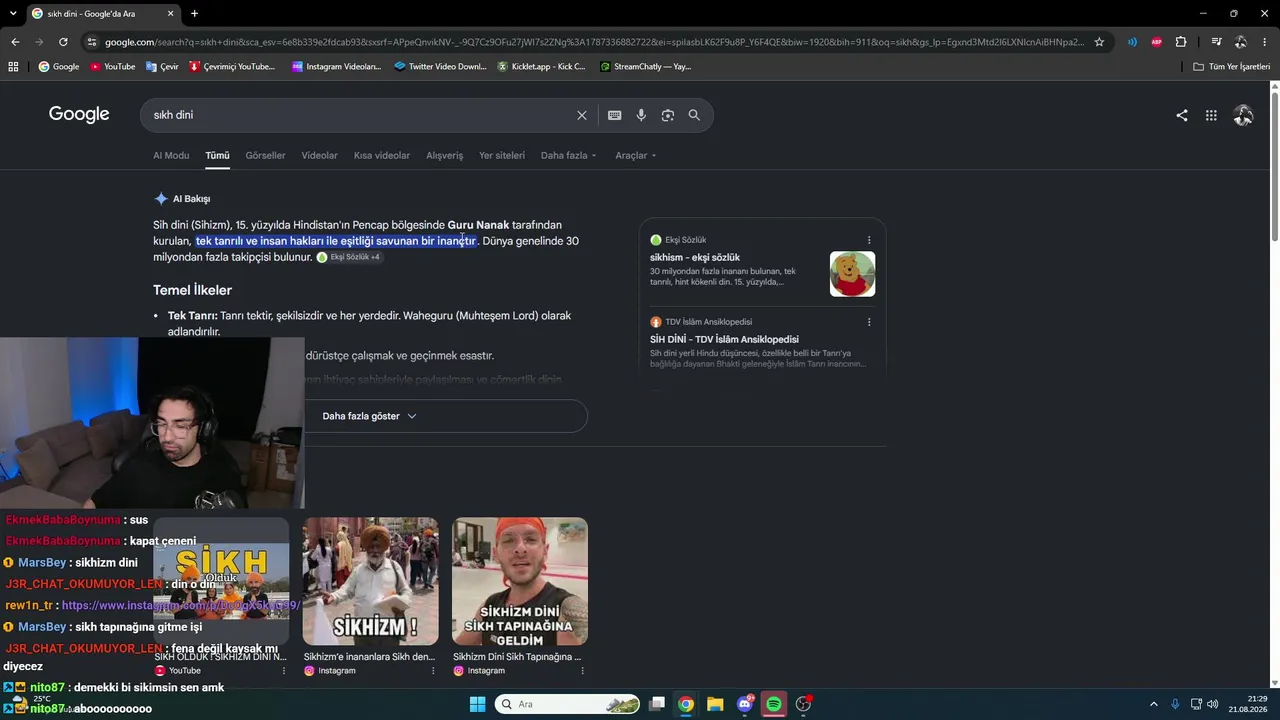Open the taskbar clock showing 21:29

tap(1247, 704)
